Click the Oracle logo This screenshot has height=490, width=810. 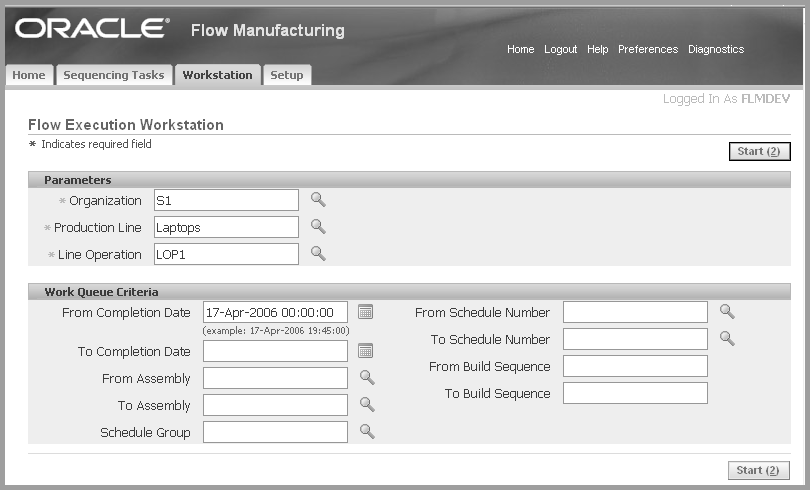tap(92, 28)
